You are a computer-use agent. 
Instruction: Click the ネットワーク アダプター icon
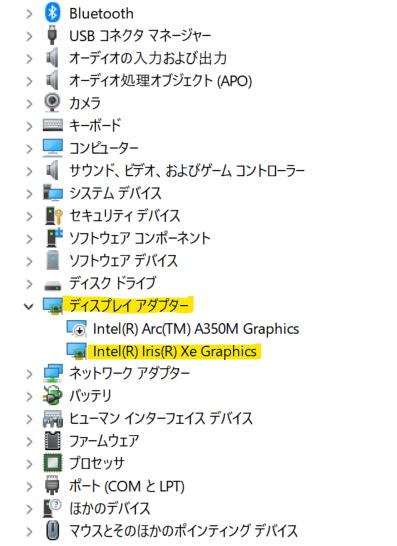click(x=53, y=373)
